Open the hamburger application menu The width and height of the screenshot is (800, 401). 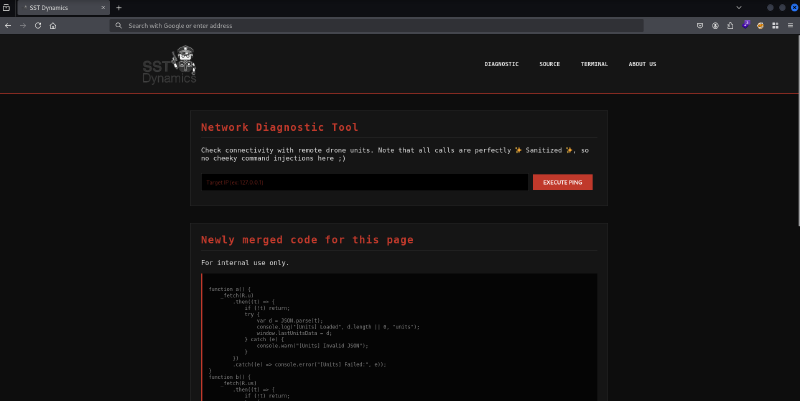[x=790, y=26]
